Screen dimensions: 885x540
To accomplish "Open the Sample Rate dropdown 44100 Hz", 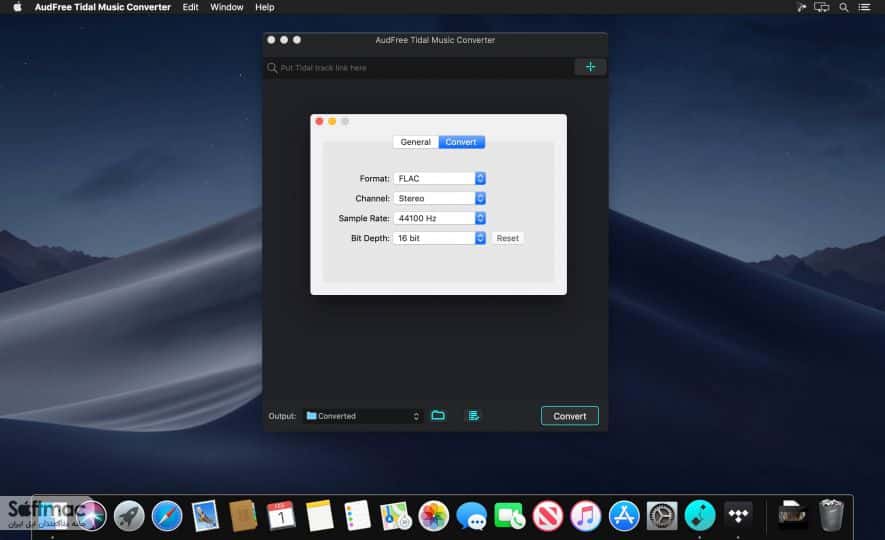I will pos(440,218).
